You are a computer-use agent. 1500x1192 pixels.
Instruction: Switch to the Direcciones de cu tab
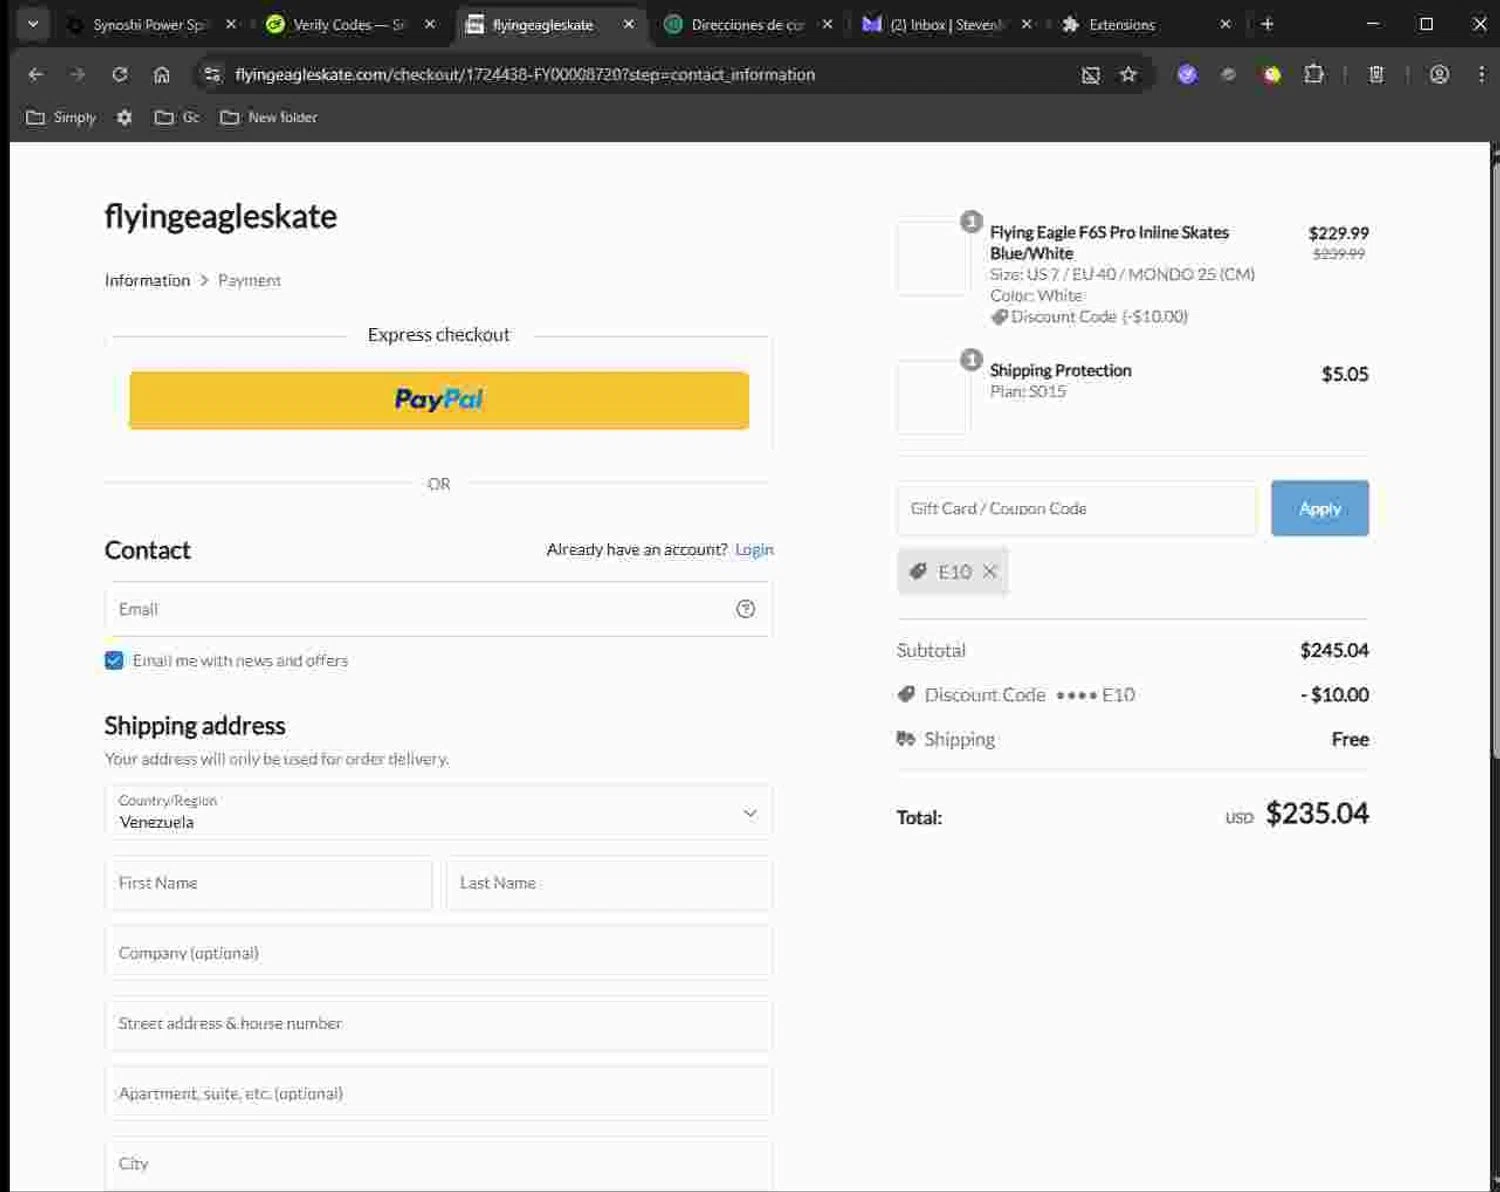pyautogui.click(x=747, y=24)
